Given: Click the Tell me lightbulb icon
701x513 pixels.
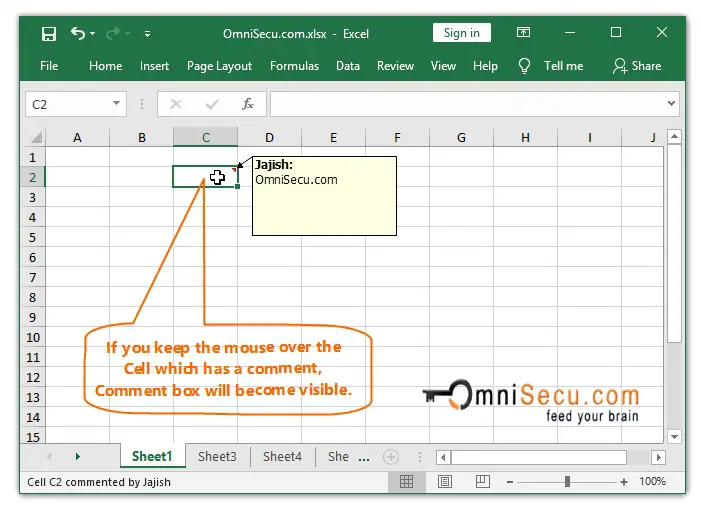Looking at the screenshot, I should (524, 66).
